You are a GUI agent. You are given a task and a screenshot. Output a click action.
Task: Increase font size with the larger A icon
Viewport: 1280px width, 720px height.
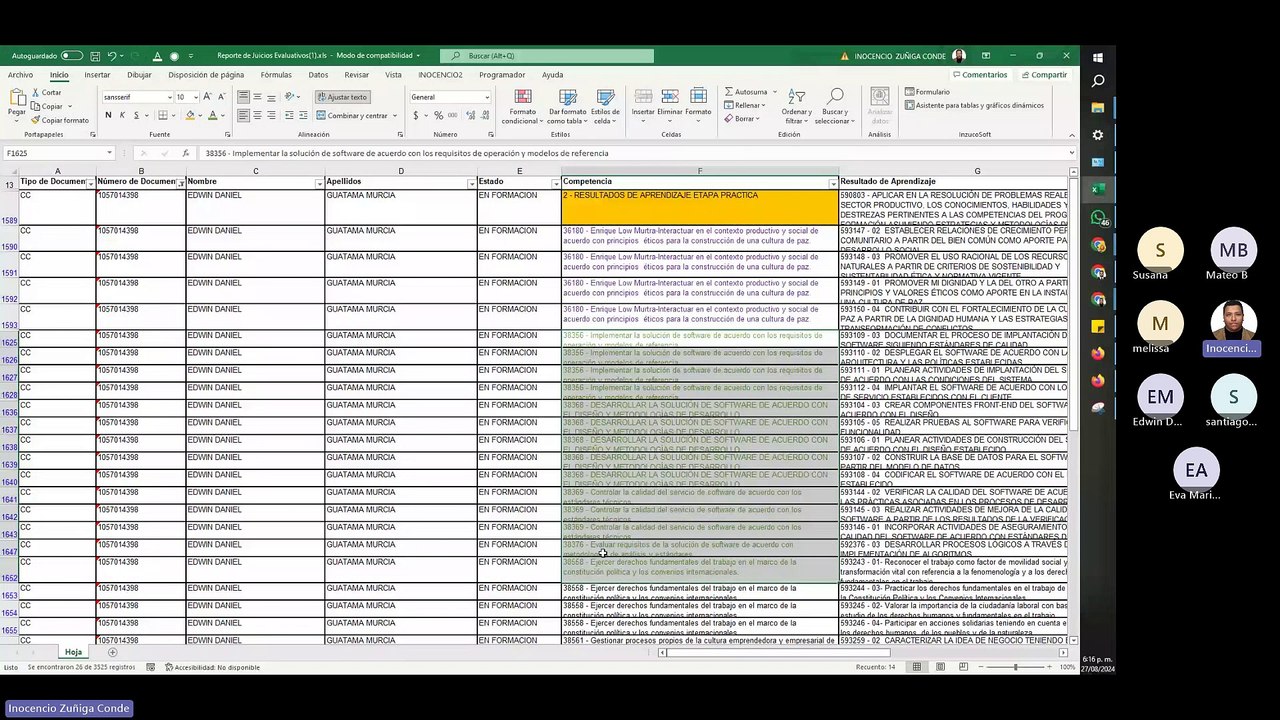click(207, 97)
